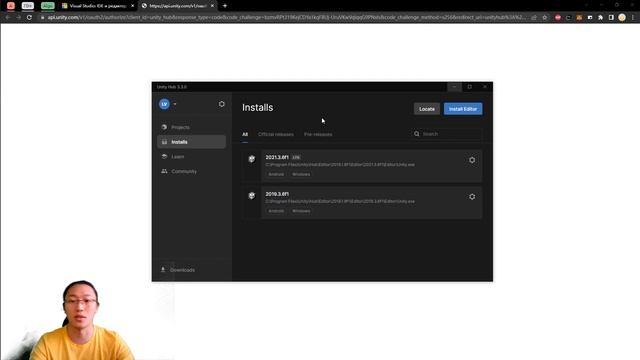This screenshot has height=360, width=640.
Task: Click the Projects sidebar icon
Action: click(164, 127)
